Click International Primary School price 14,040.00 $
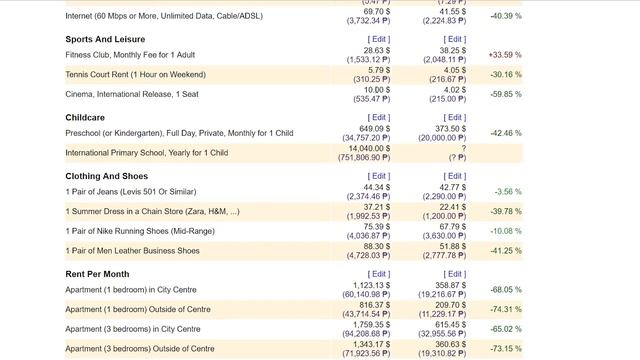 [x=369, y=149]
